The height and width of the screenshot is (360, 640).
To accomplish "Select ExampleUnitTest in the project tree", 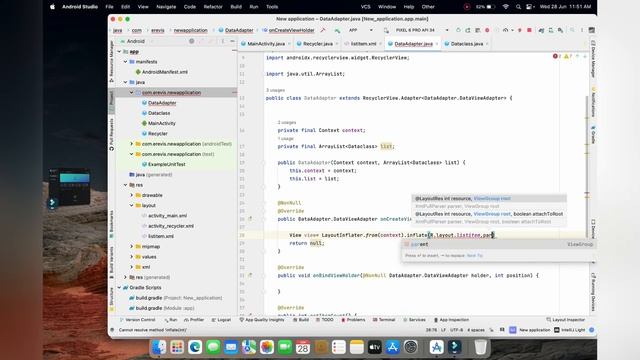I will (x=163, y=164).
